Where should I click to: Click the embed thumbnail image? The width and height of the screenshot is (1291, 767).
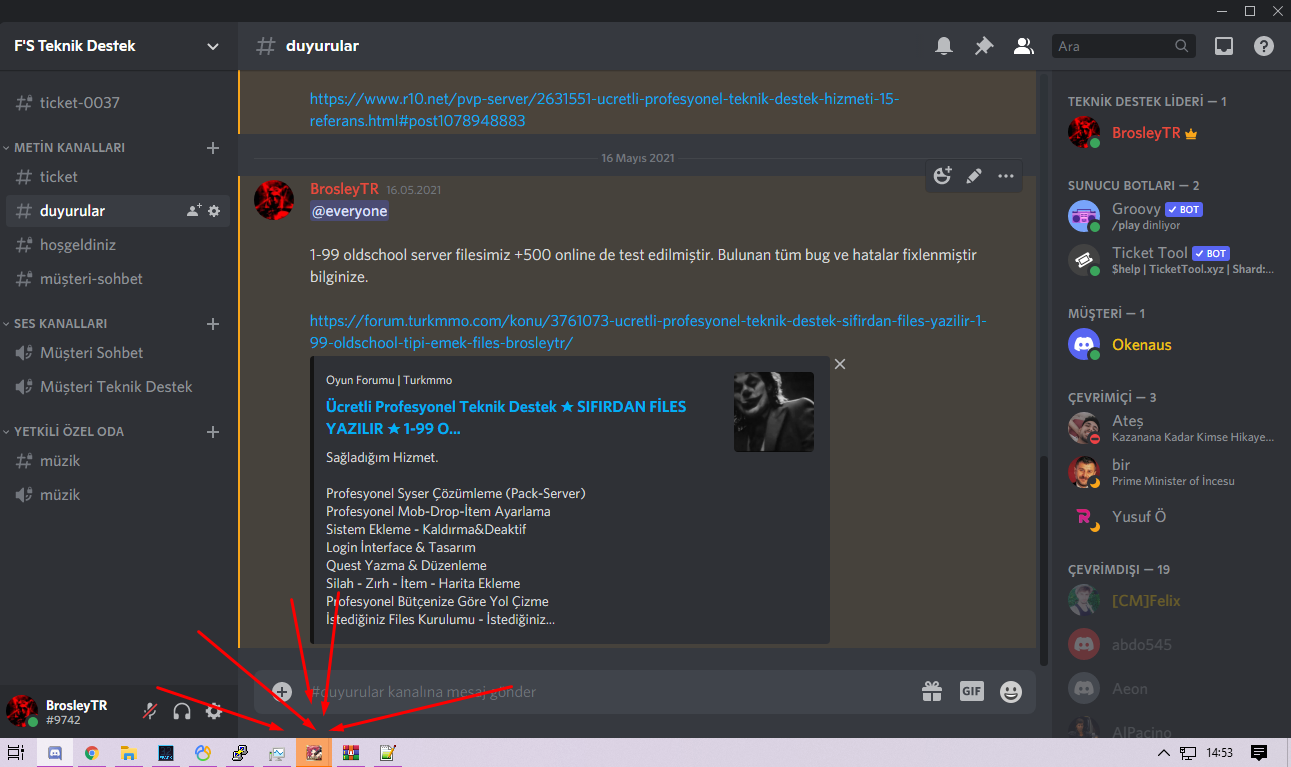774,412
